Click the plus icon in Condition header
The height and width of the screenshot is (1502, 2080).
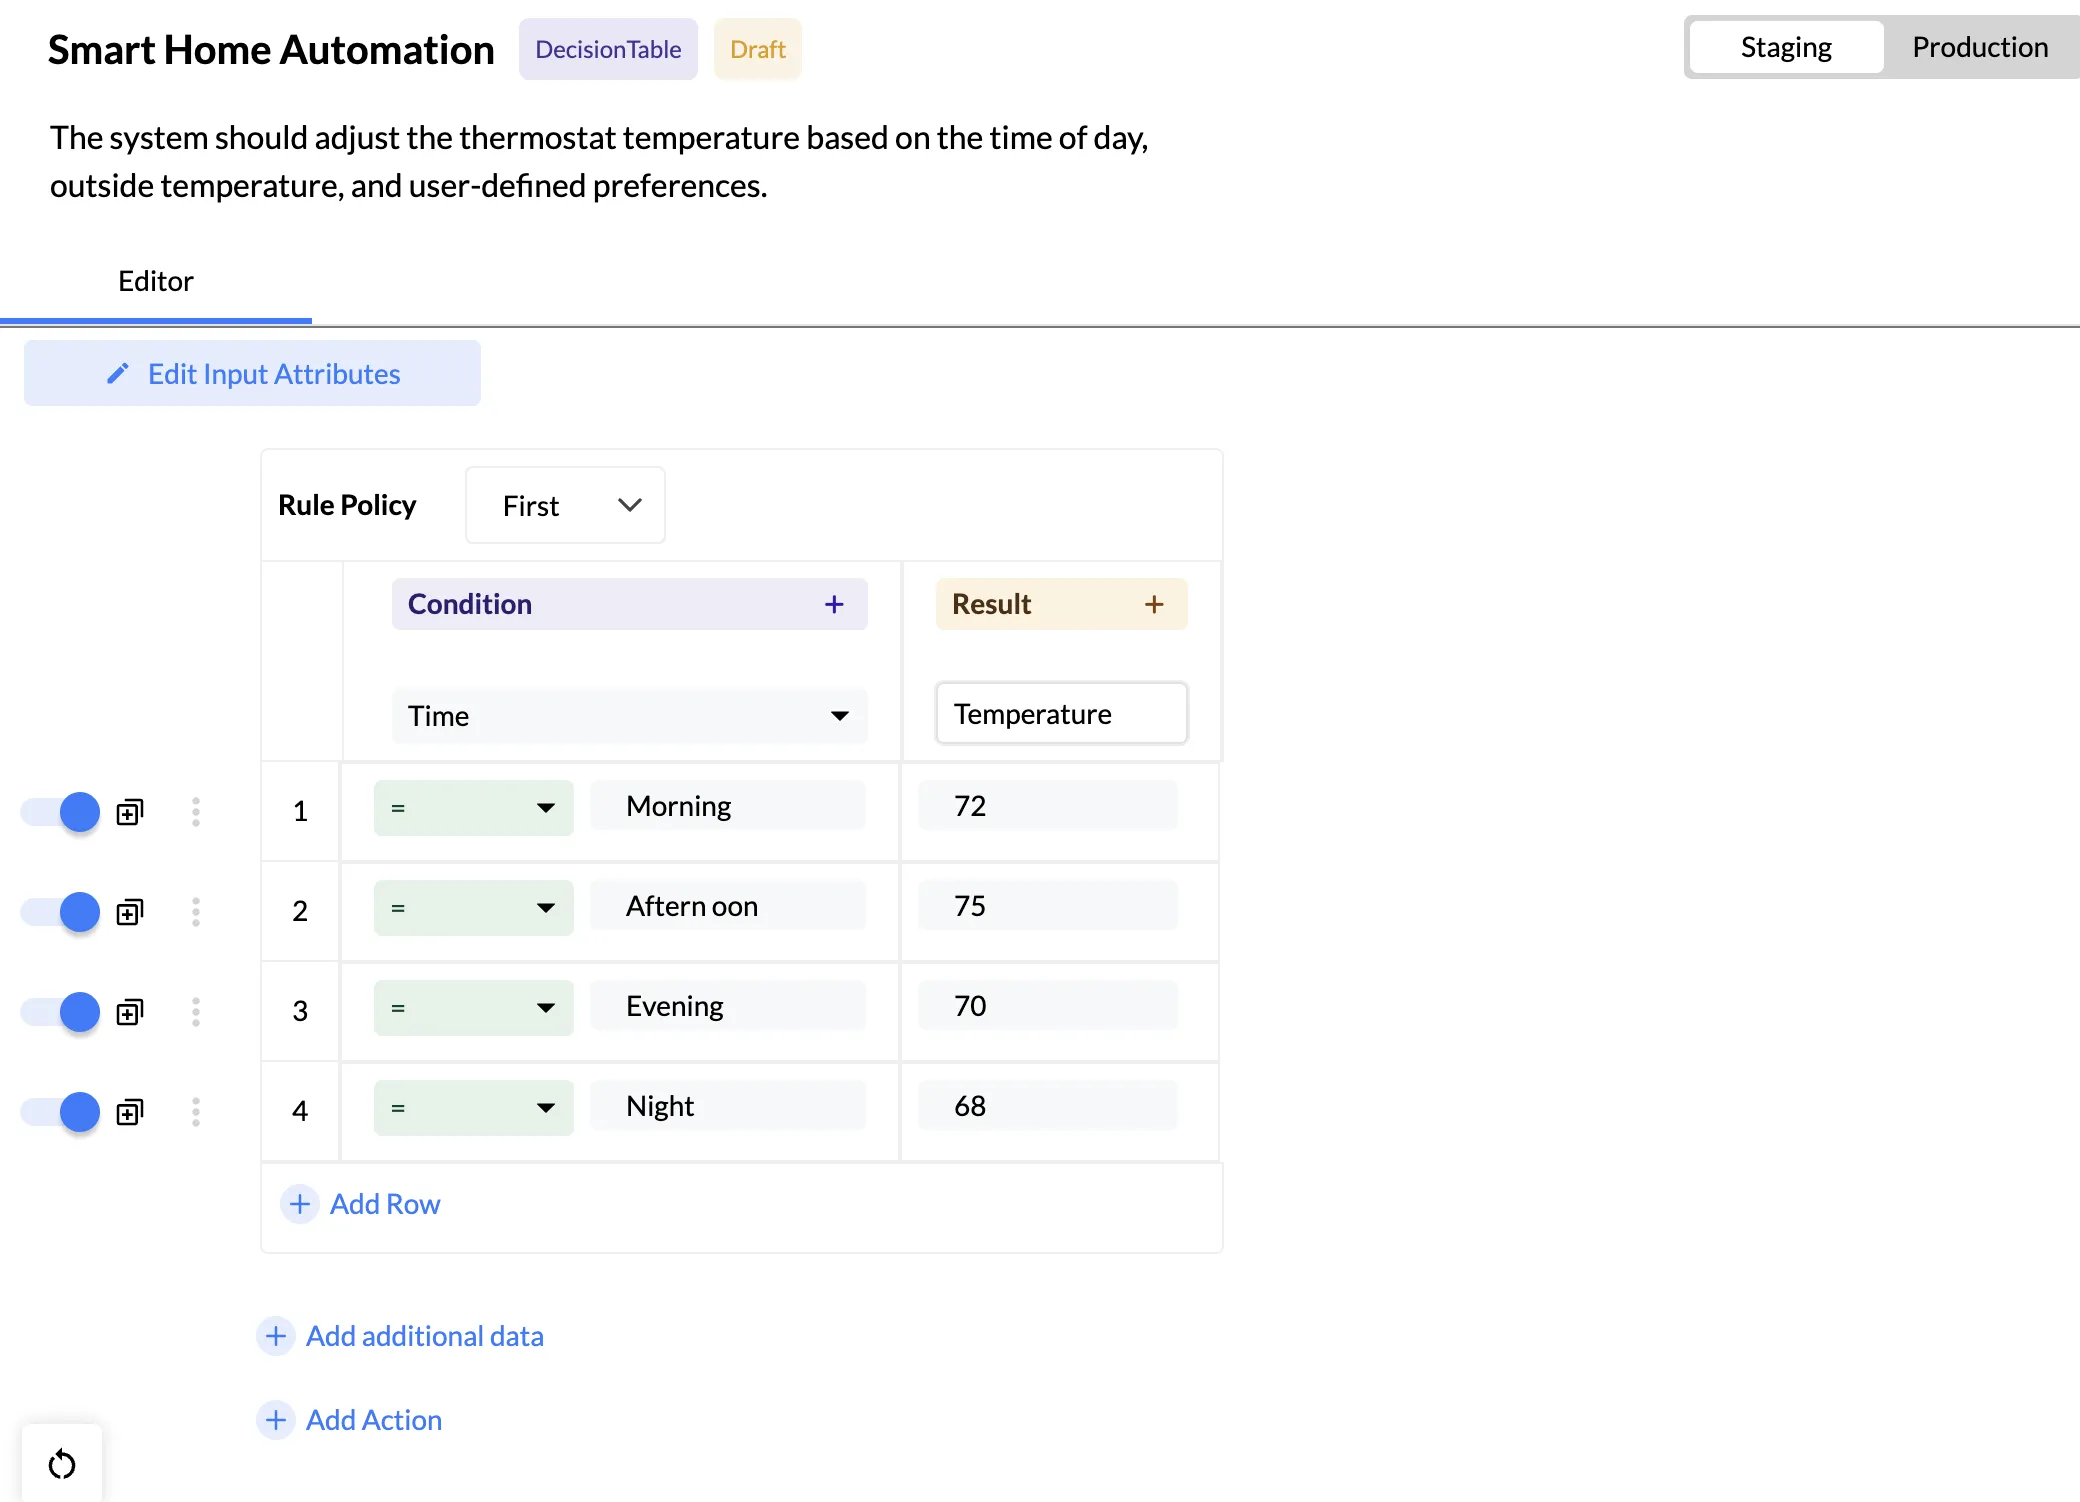834,604
